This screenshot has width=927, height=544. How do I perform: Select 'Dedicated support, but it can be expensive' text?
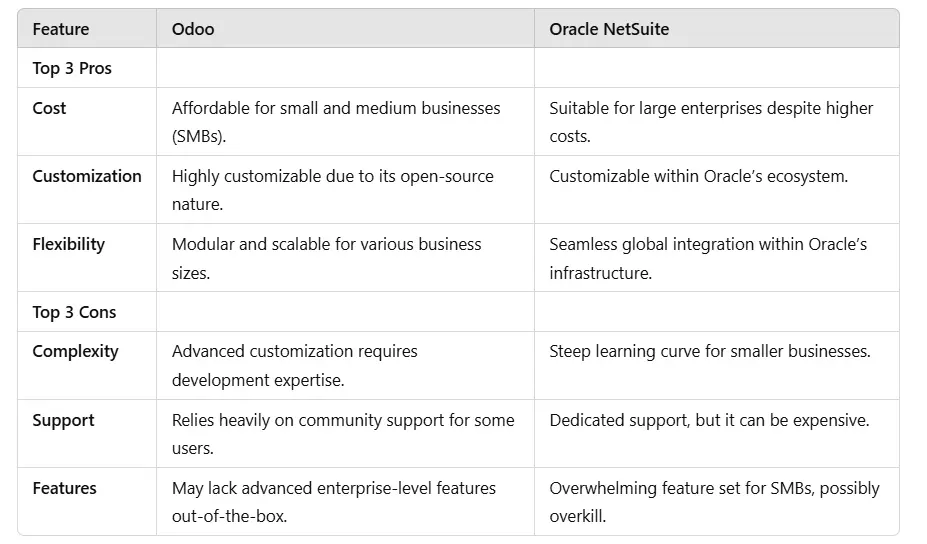click(709, 420)
